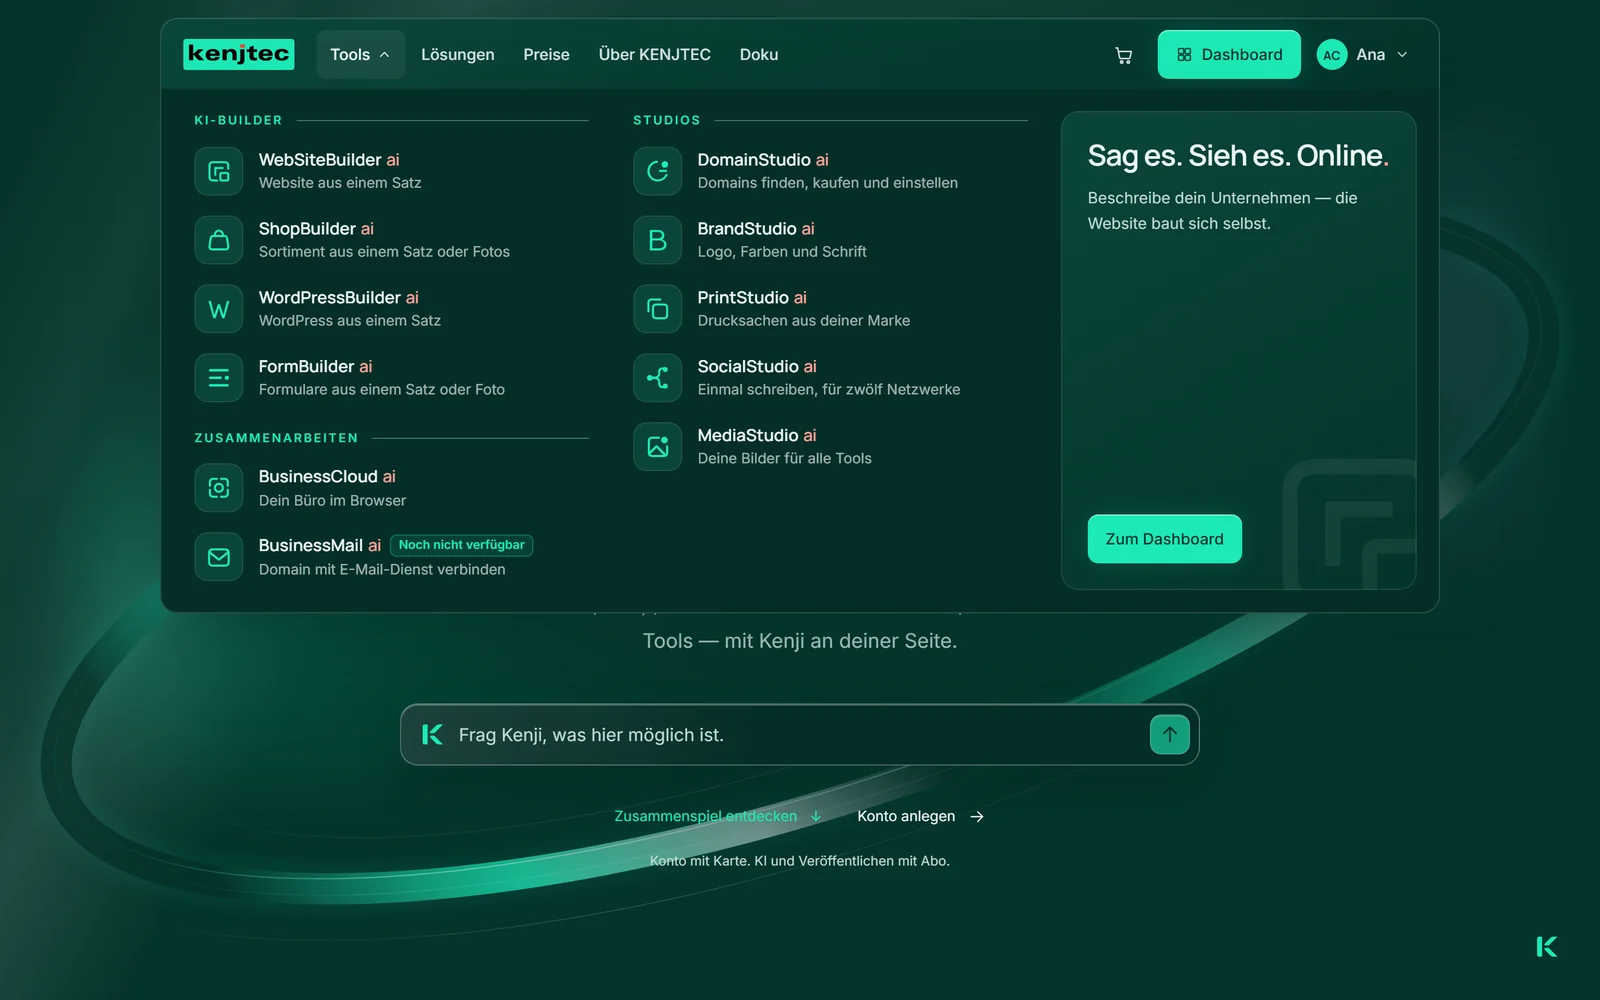Open BusinessCloud ai entry

tap(390, 488)
